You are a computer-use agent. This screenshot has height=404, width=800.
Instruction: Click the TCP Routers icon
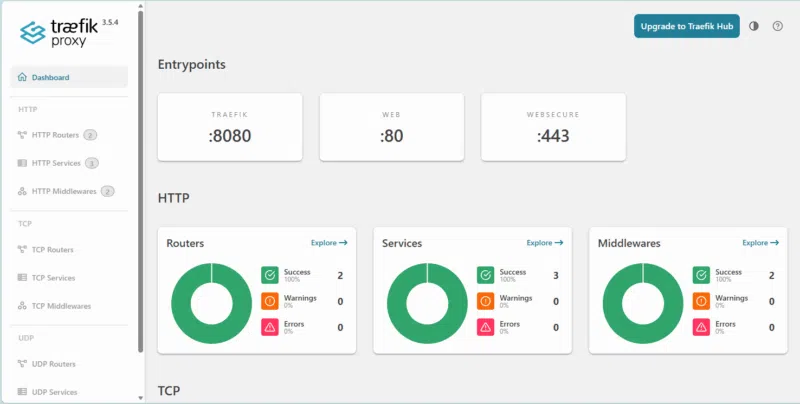(22, 249)
